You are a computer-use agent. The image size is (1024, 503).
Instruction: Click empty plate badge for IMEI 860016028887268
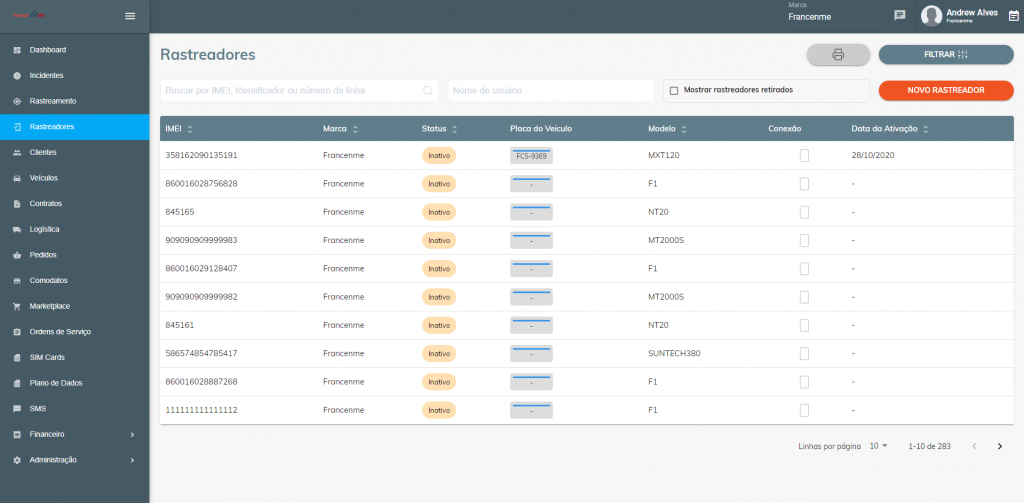(x=531, y=381)
